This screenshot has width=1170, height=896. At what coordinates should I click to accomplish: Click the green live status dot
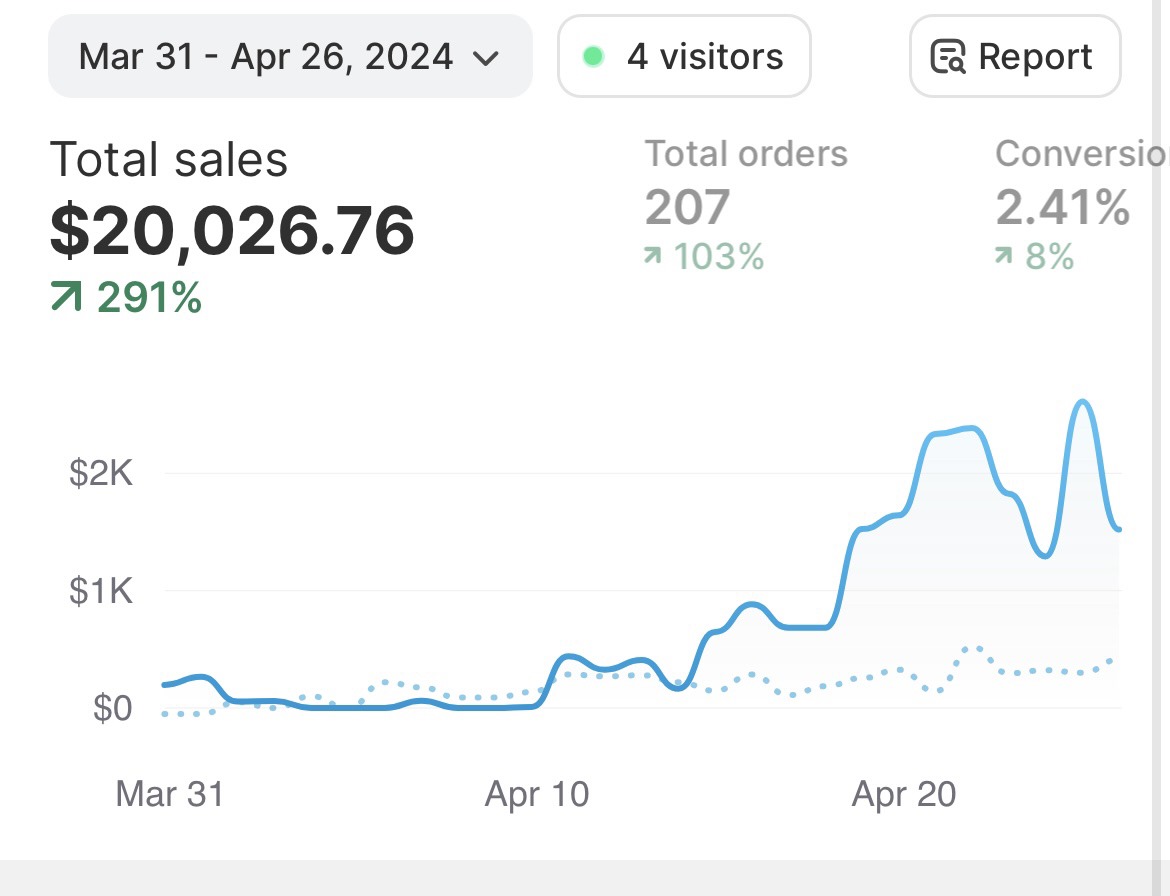tap(593, 56)
